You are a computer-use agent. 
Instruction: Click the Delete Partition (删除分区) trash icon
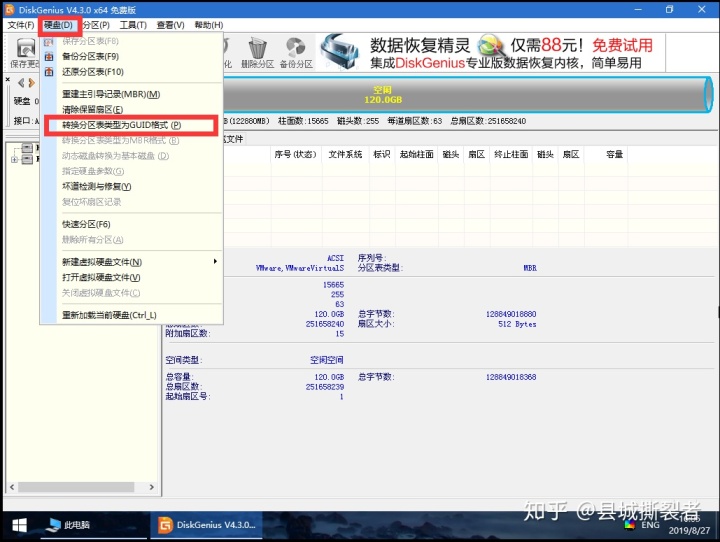tap(257, 52)
